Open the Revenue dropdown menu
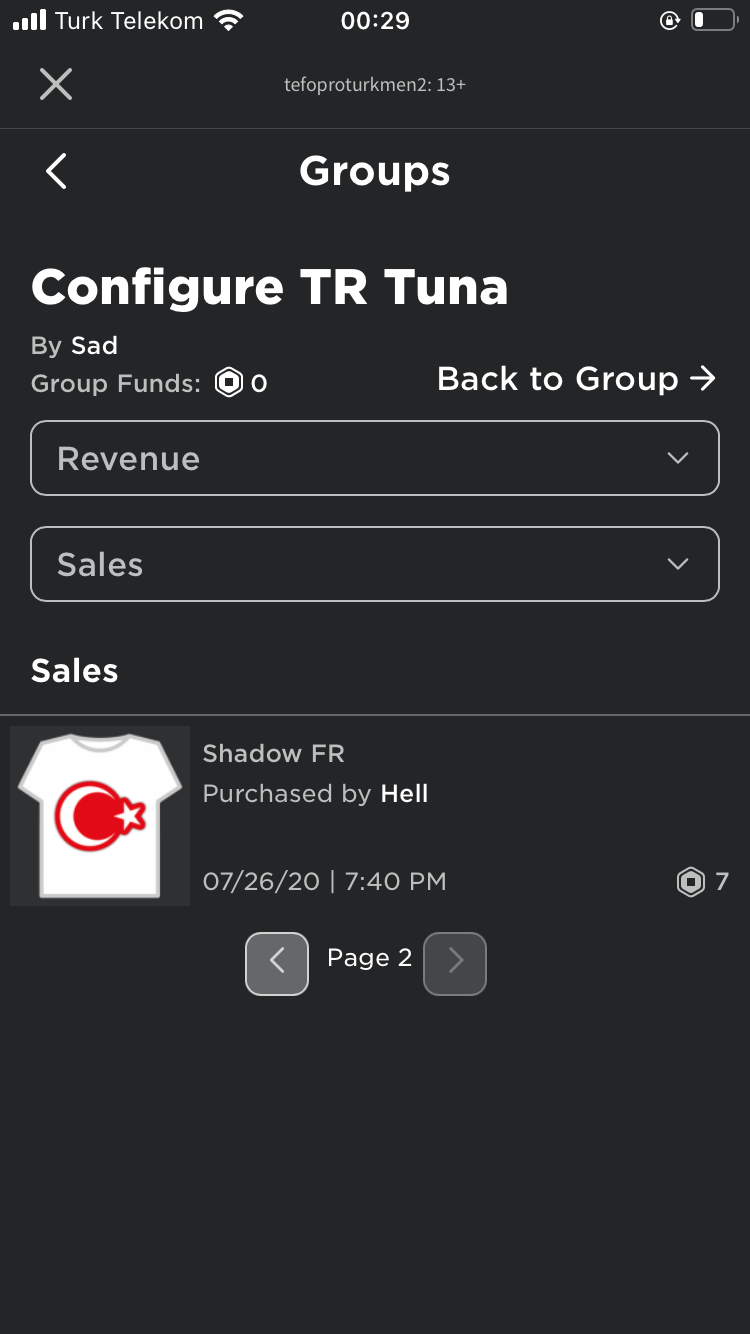 [375, 458]
